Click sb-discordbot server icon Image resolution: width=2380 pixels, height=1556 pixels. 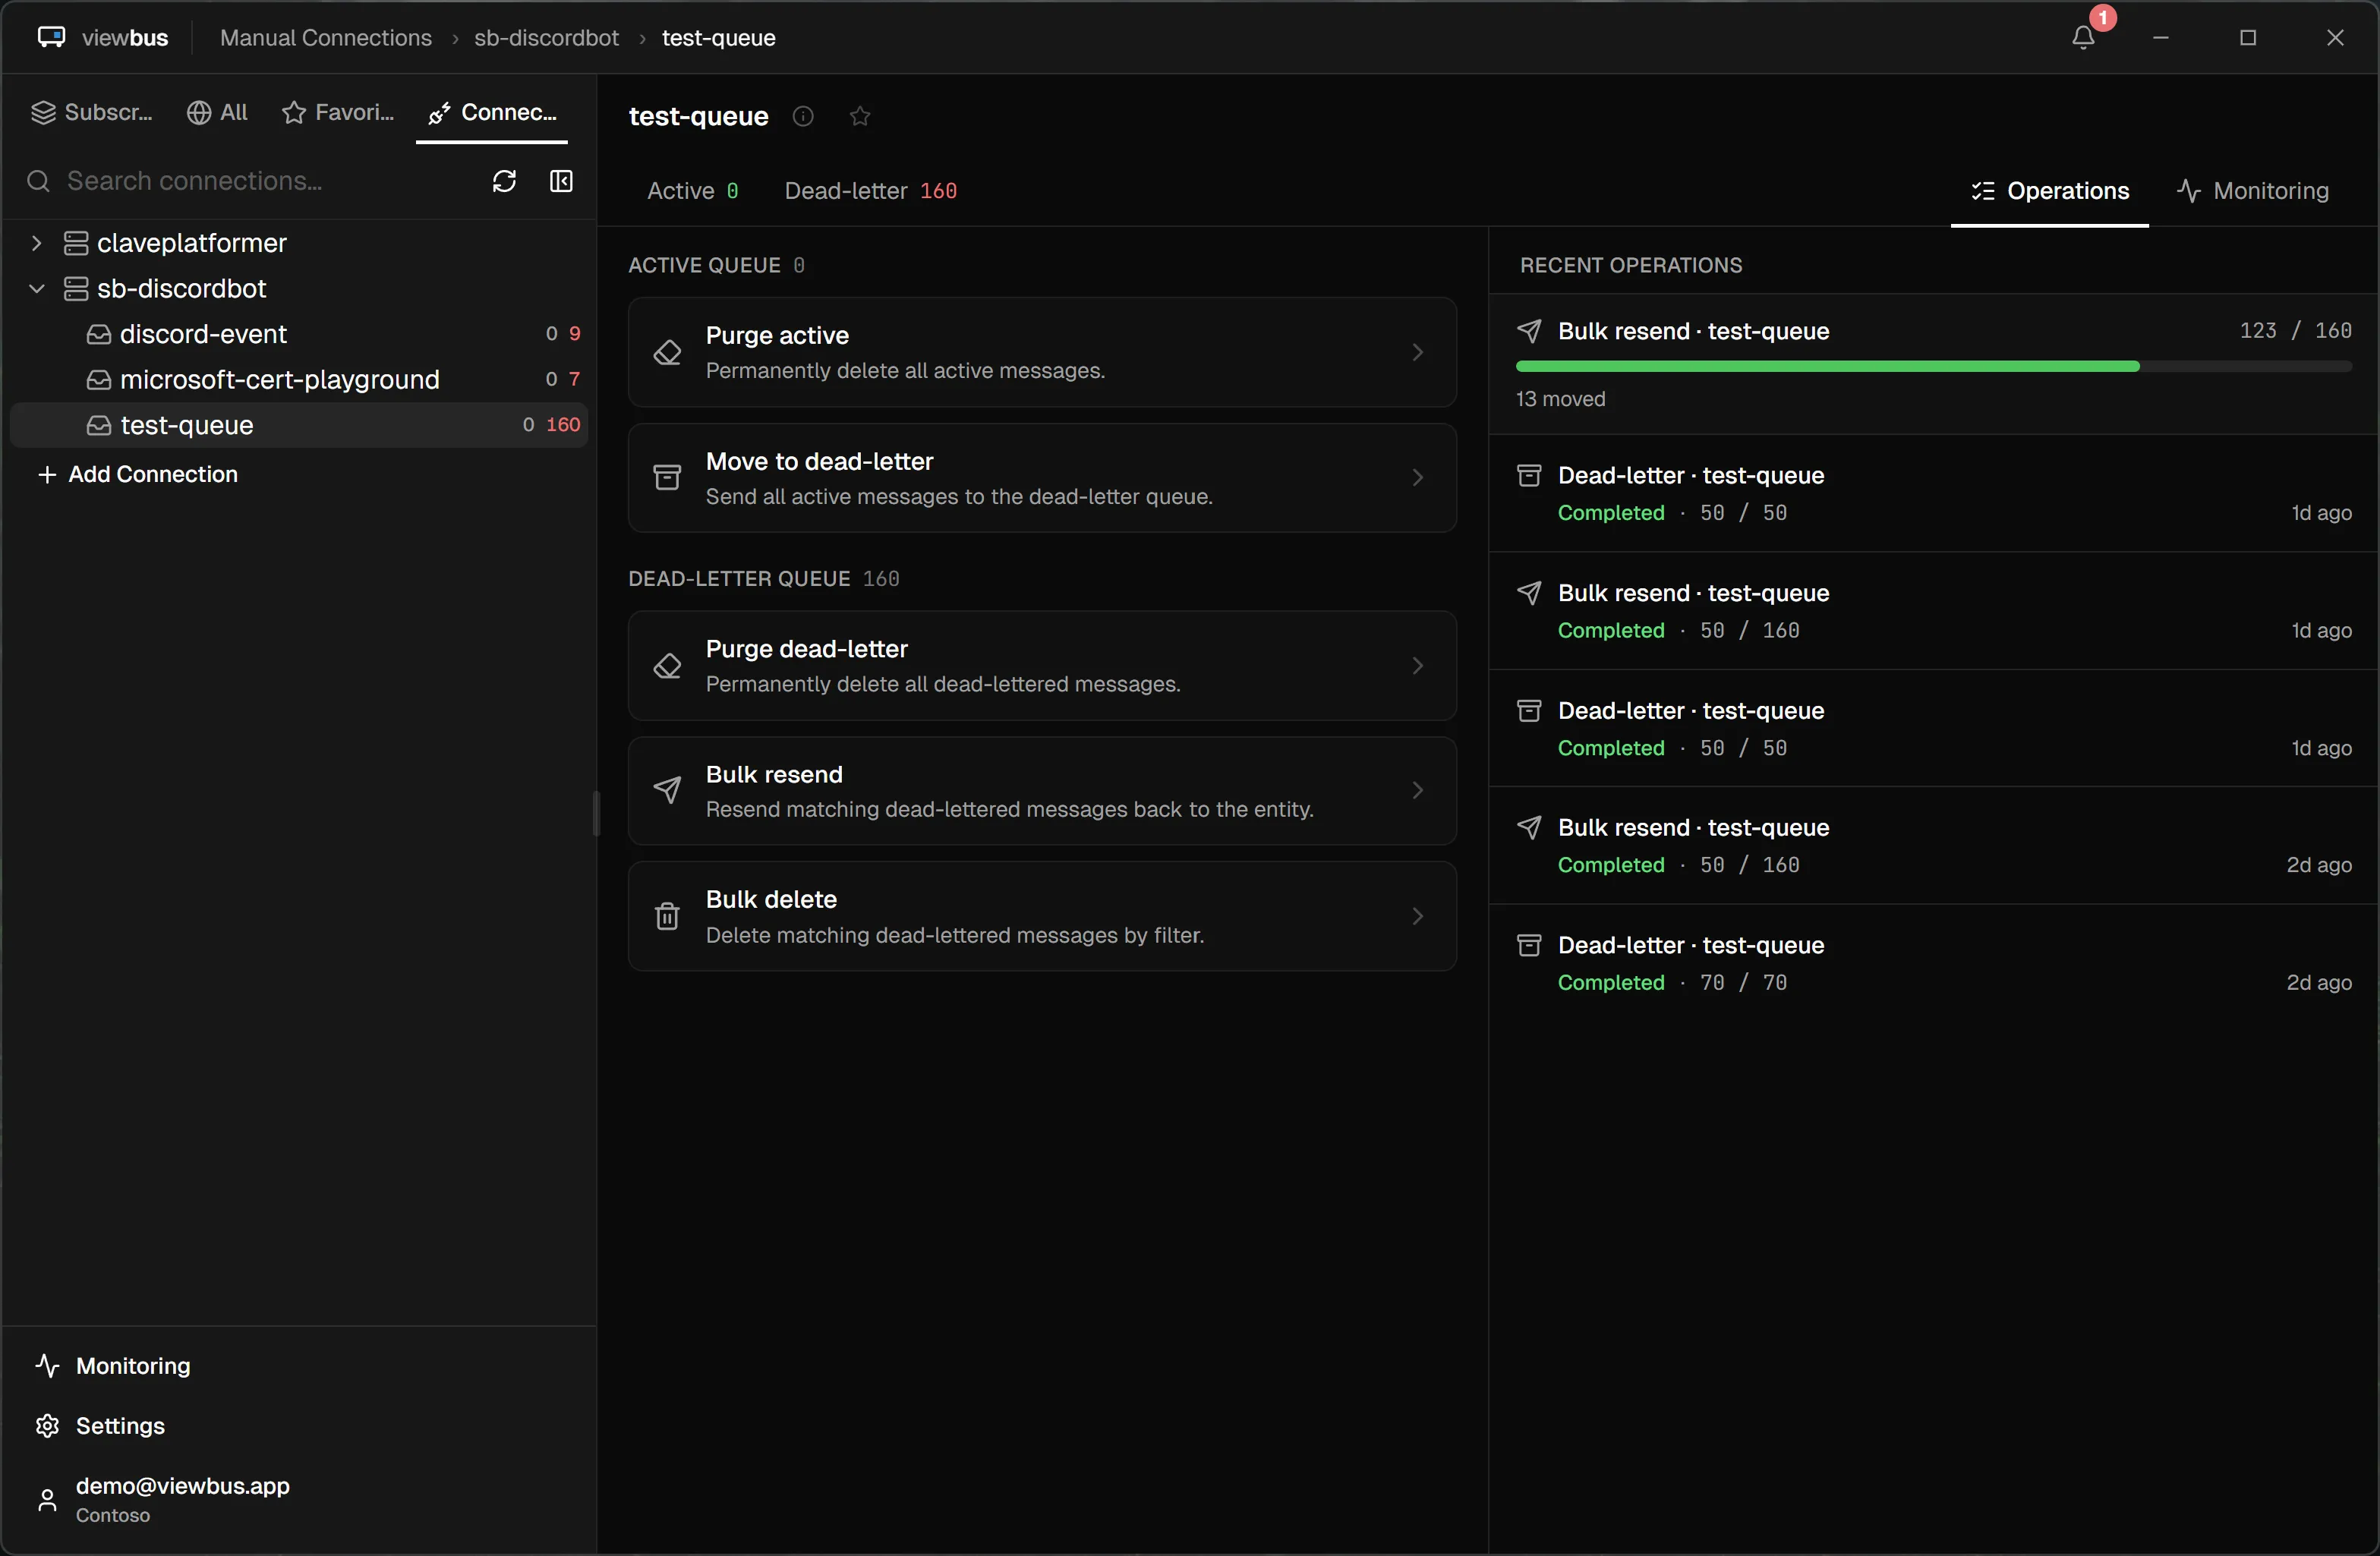(x=76, y=289)
